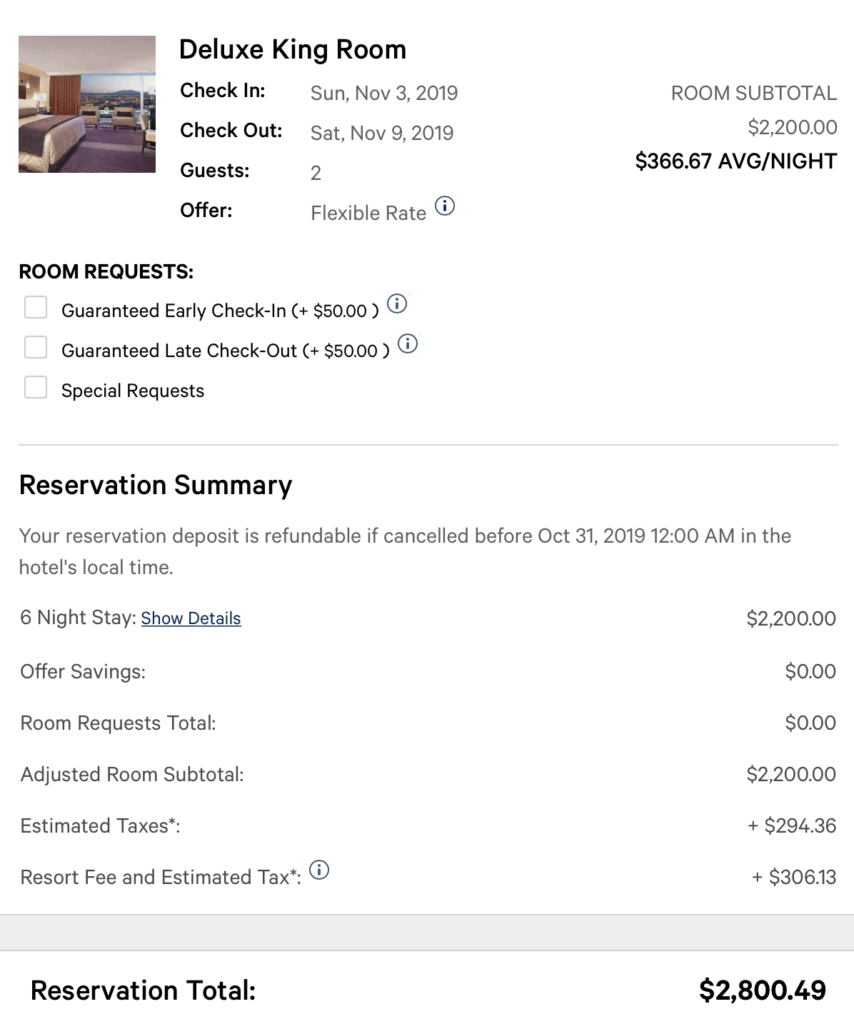Image resolution: width=854 pixels, height=1024 pixels.
Task: Click the Deluxe King Room photo thumbnail
Action: click(87, 104)
